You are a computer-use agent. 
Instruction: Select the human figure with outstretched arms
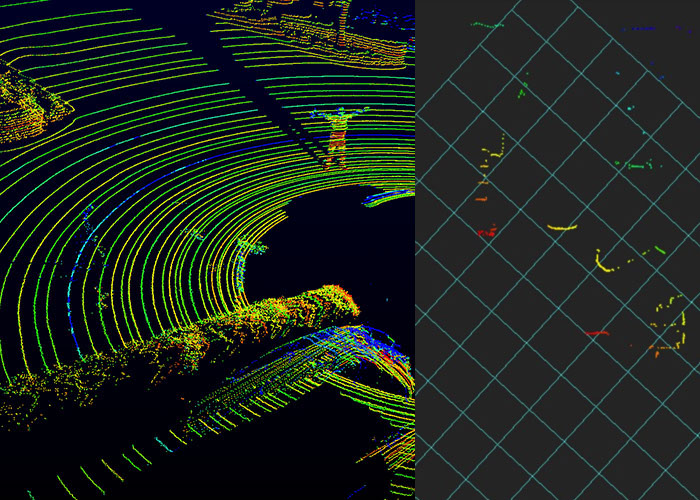click(339, 138)
